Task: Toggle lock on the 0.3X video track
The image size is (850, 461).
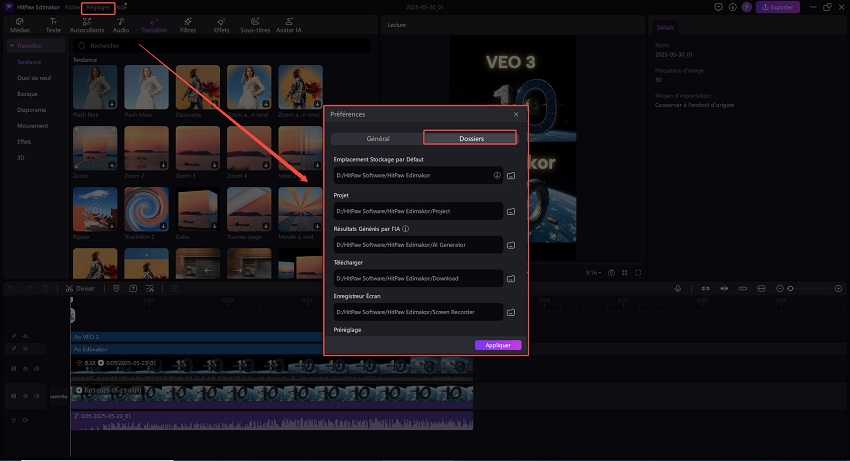Action: click(14, 369)
